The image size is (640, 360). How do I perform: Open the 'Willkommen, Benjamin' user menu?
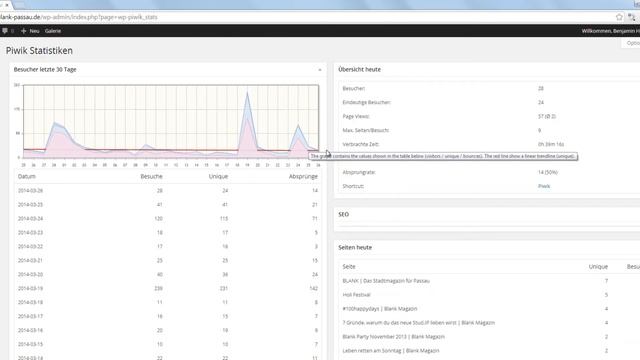[x=611, y=31]
